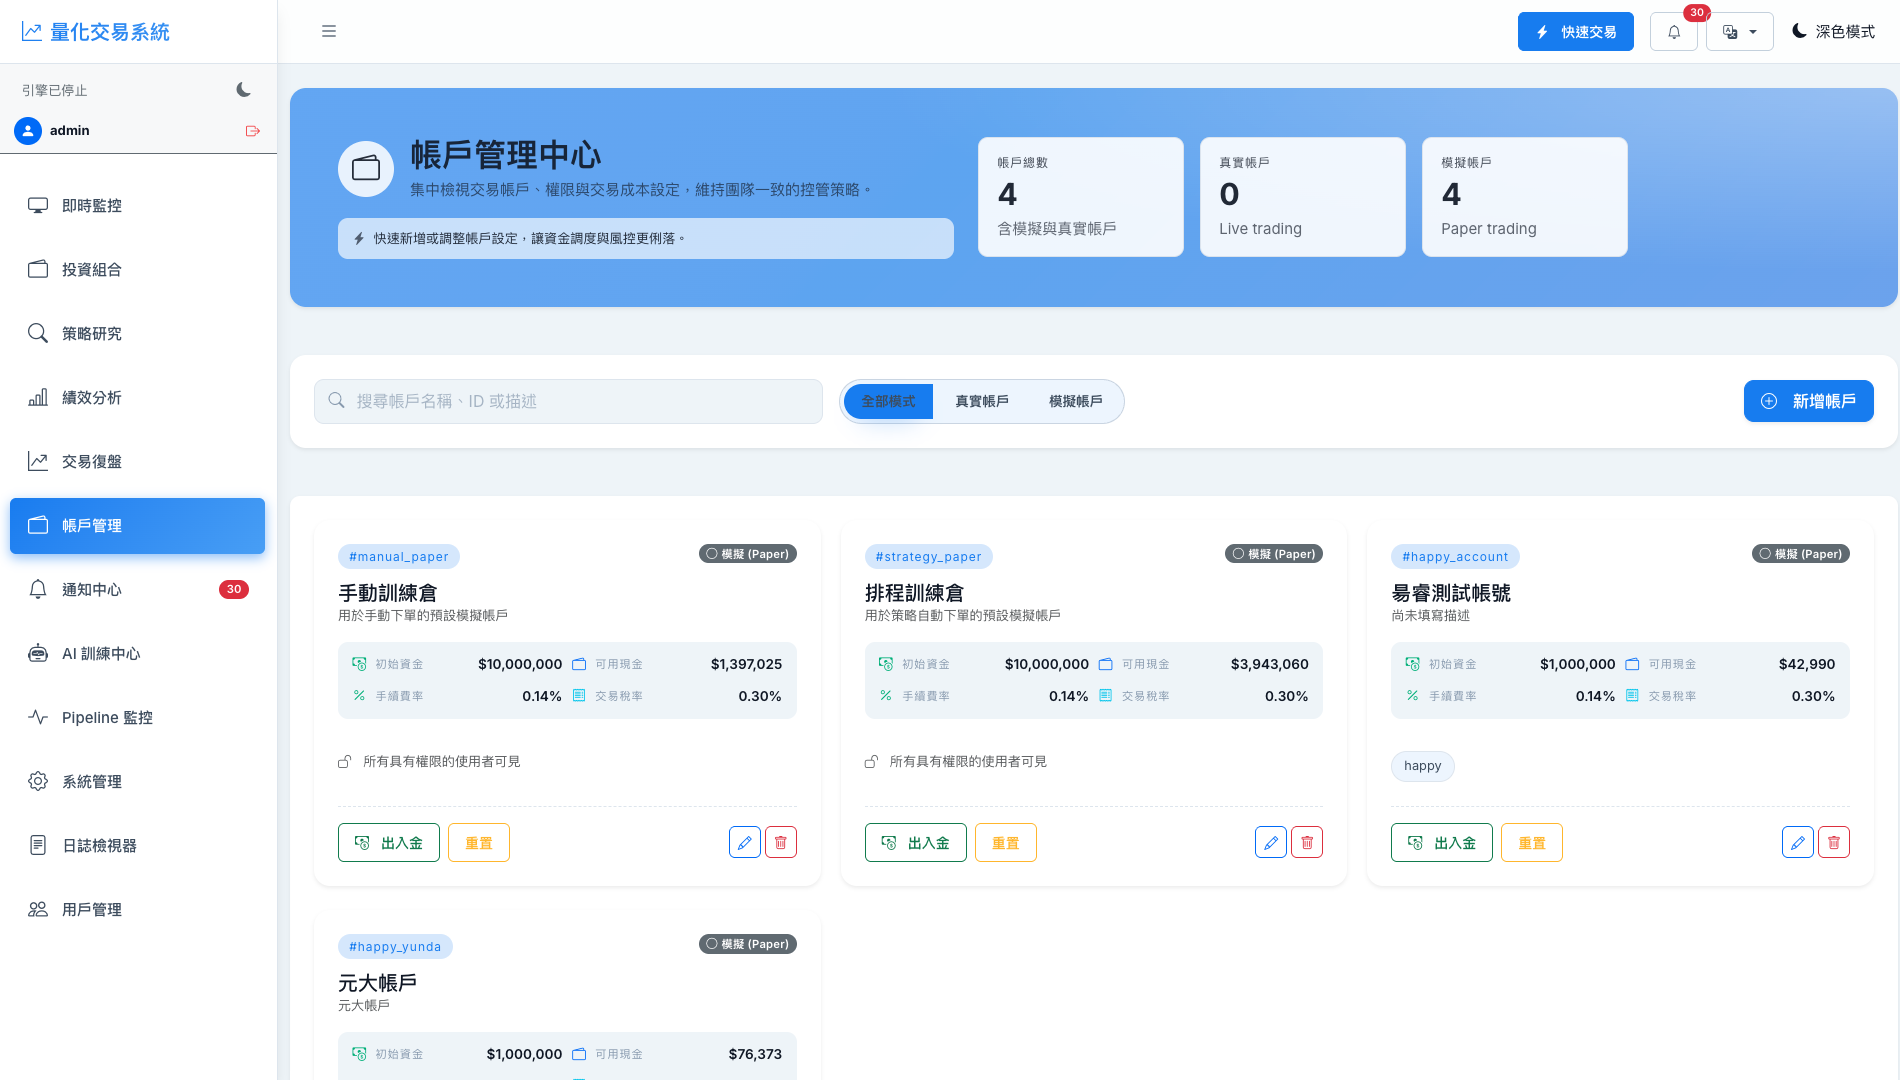The image size is (1900, 1080).
Task: Click the $1,397,025 available cash value
Action: (746, 664)
